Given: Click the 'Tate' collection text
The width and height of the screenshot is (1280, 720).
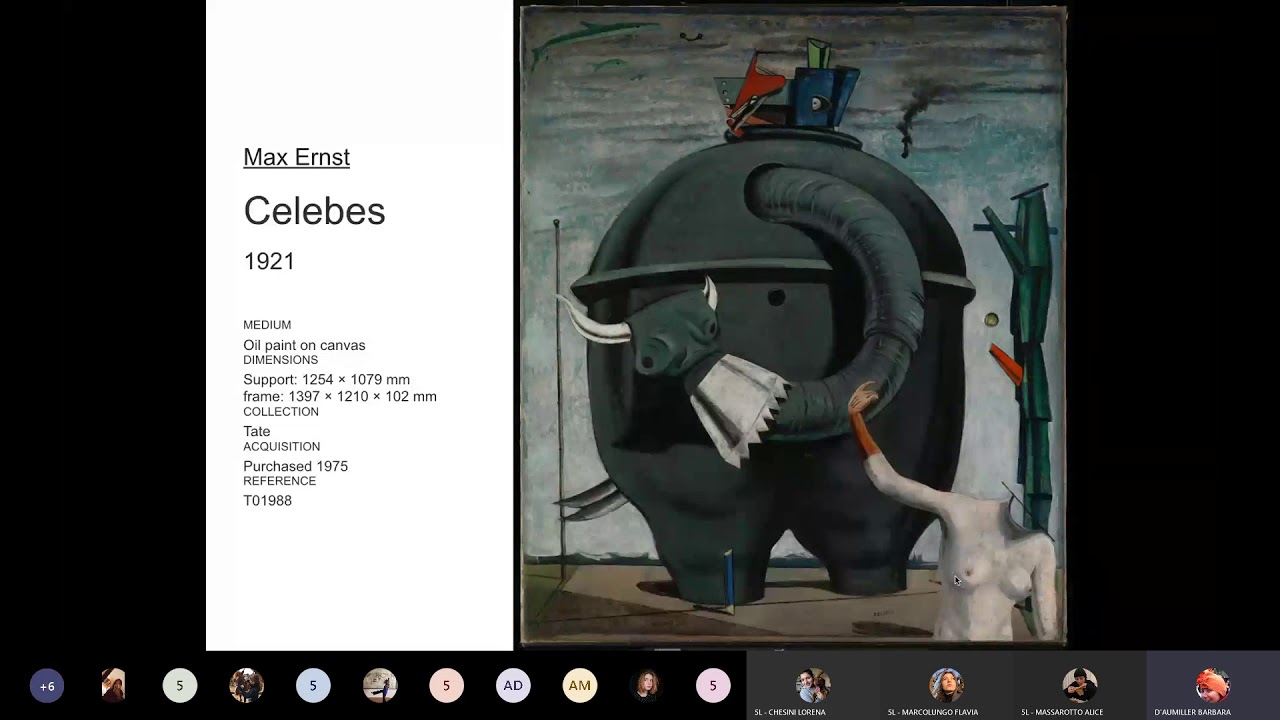Looking at the screenshot, I should [257, 432].
